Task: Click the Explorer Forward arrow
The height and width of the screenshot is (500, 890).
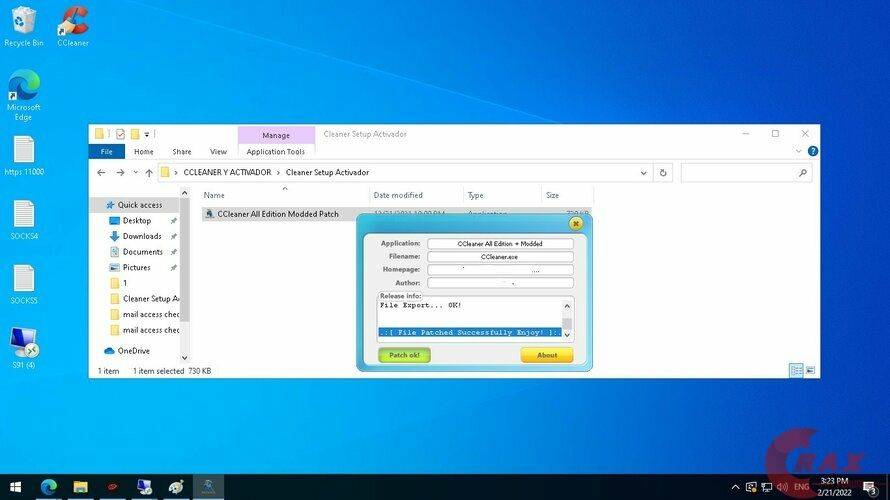Action: [x=120, y=173]
